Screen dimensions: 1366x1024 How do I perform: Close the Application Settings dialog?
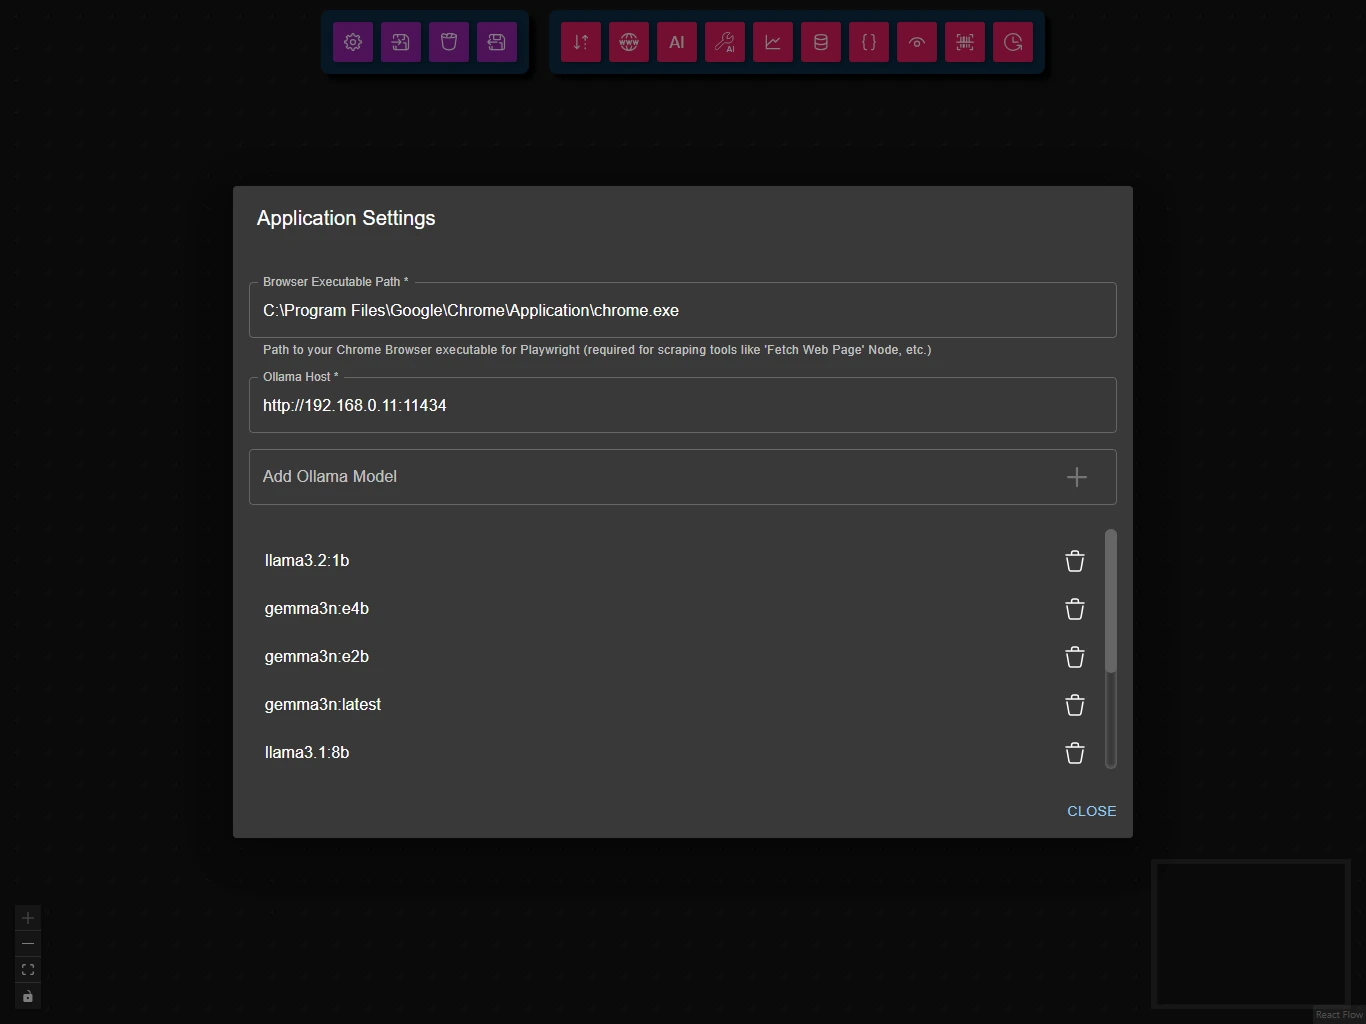(x=1091, y=811)
